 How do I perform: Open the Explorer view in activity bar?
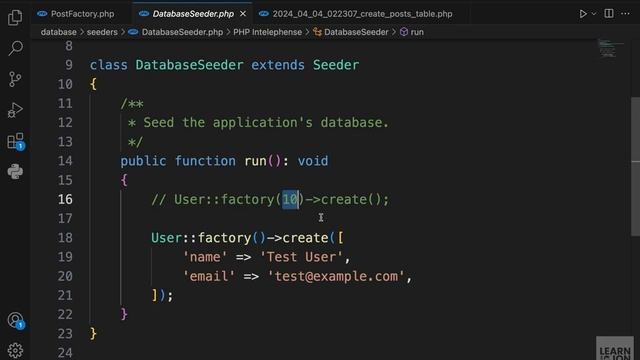tap(15, 17)
